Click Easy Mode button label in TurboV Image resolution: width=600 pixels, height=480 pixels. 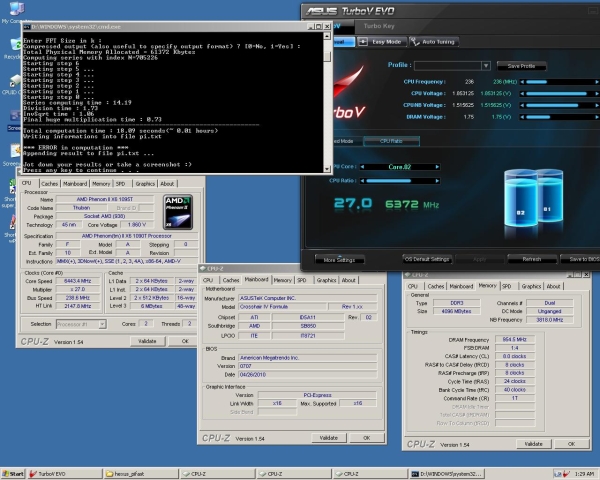point(386,42)
